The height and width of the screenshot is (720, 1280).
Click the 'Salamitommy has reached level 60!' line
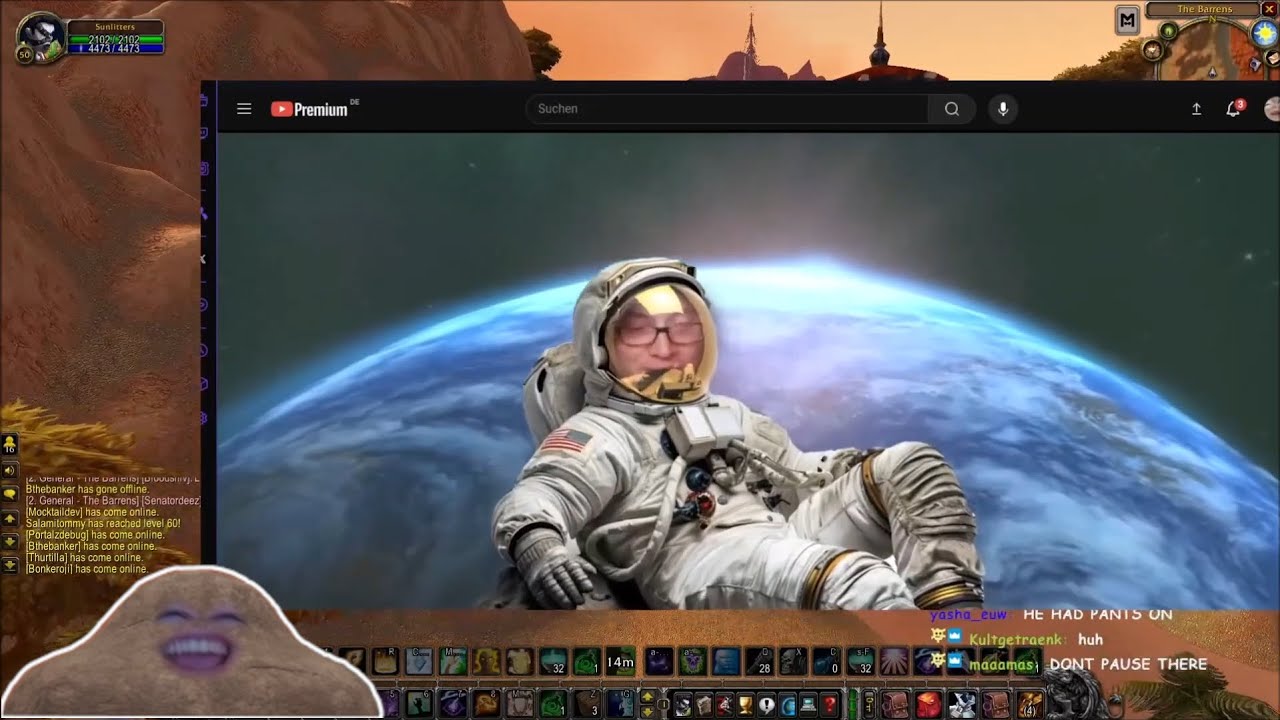(103, 524)
